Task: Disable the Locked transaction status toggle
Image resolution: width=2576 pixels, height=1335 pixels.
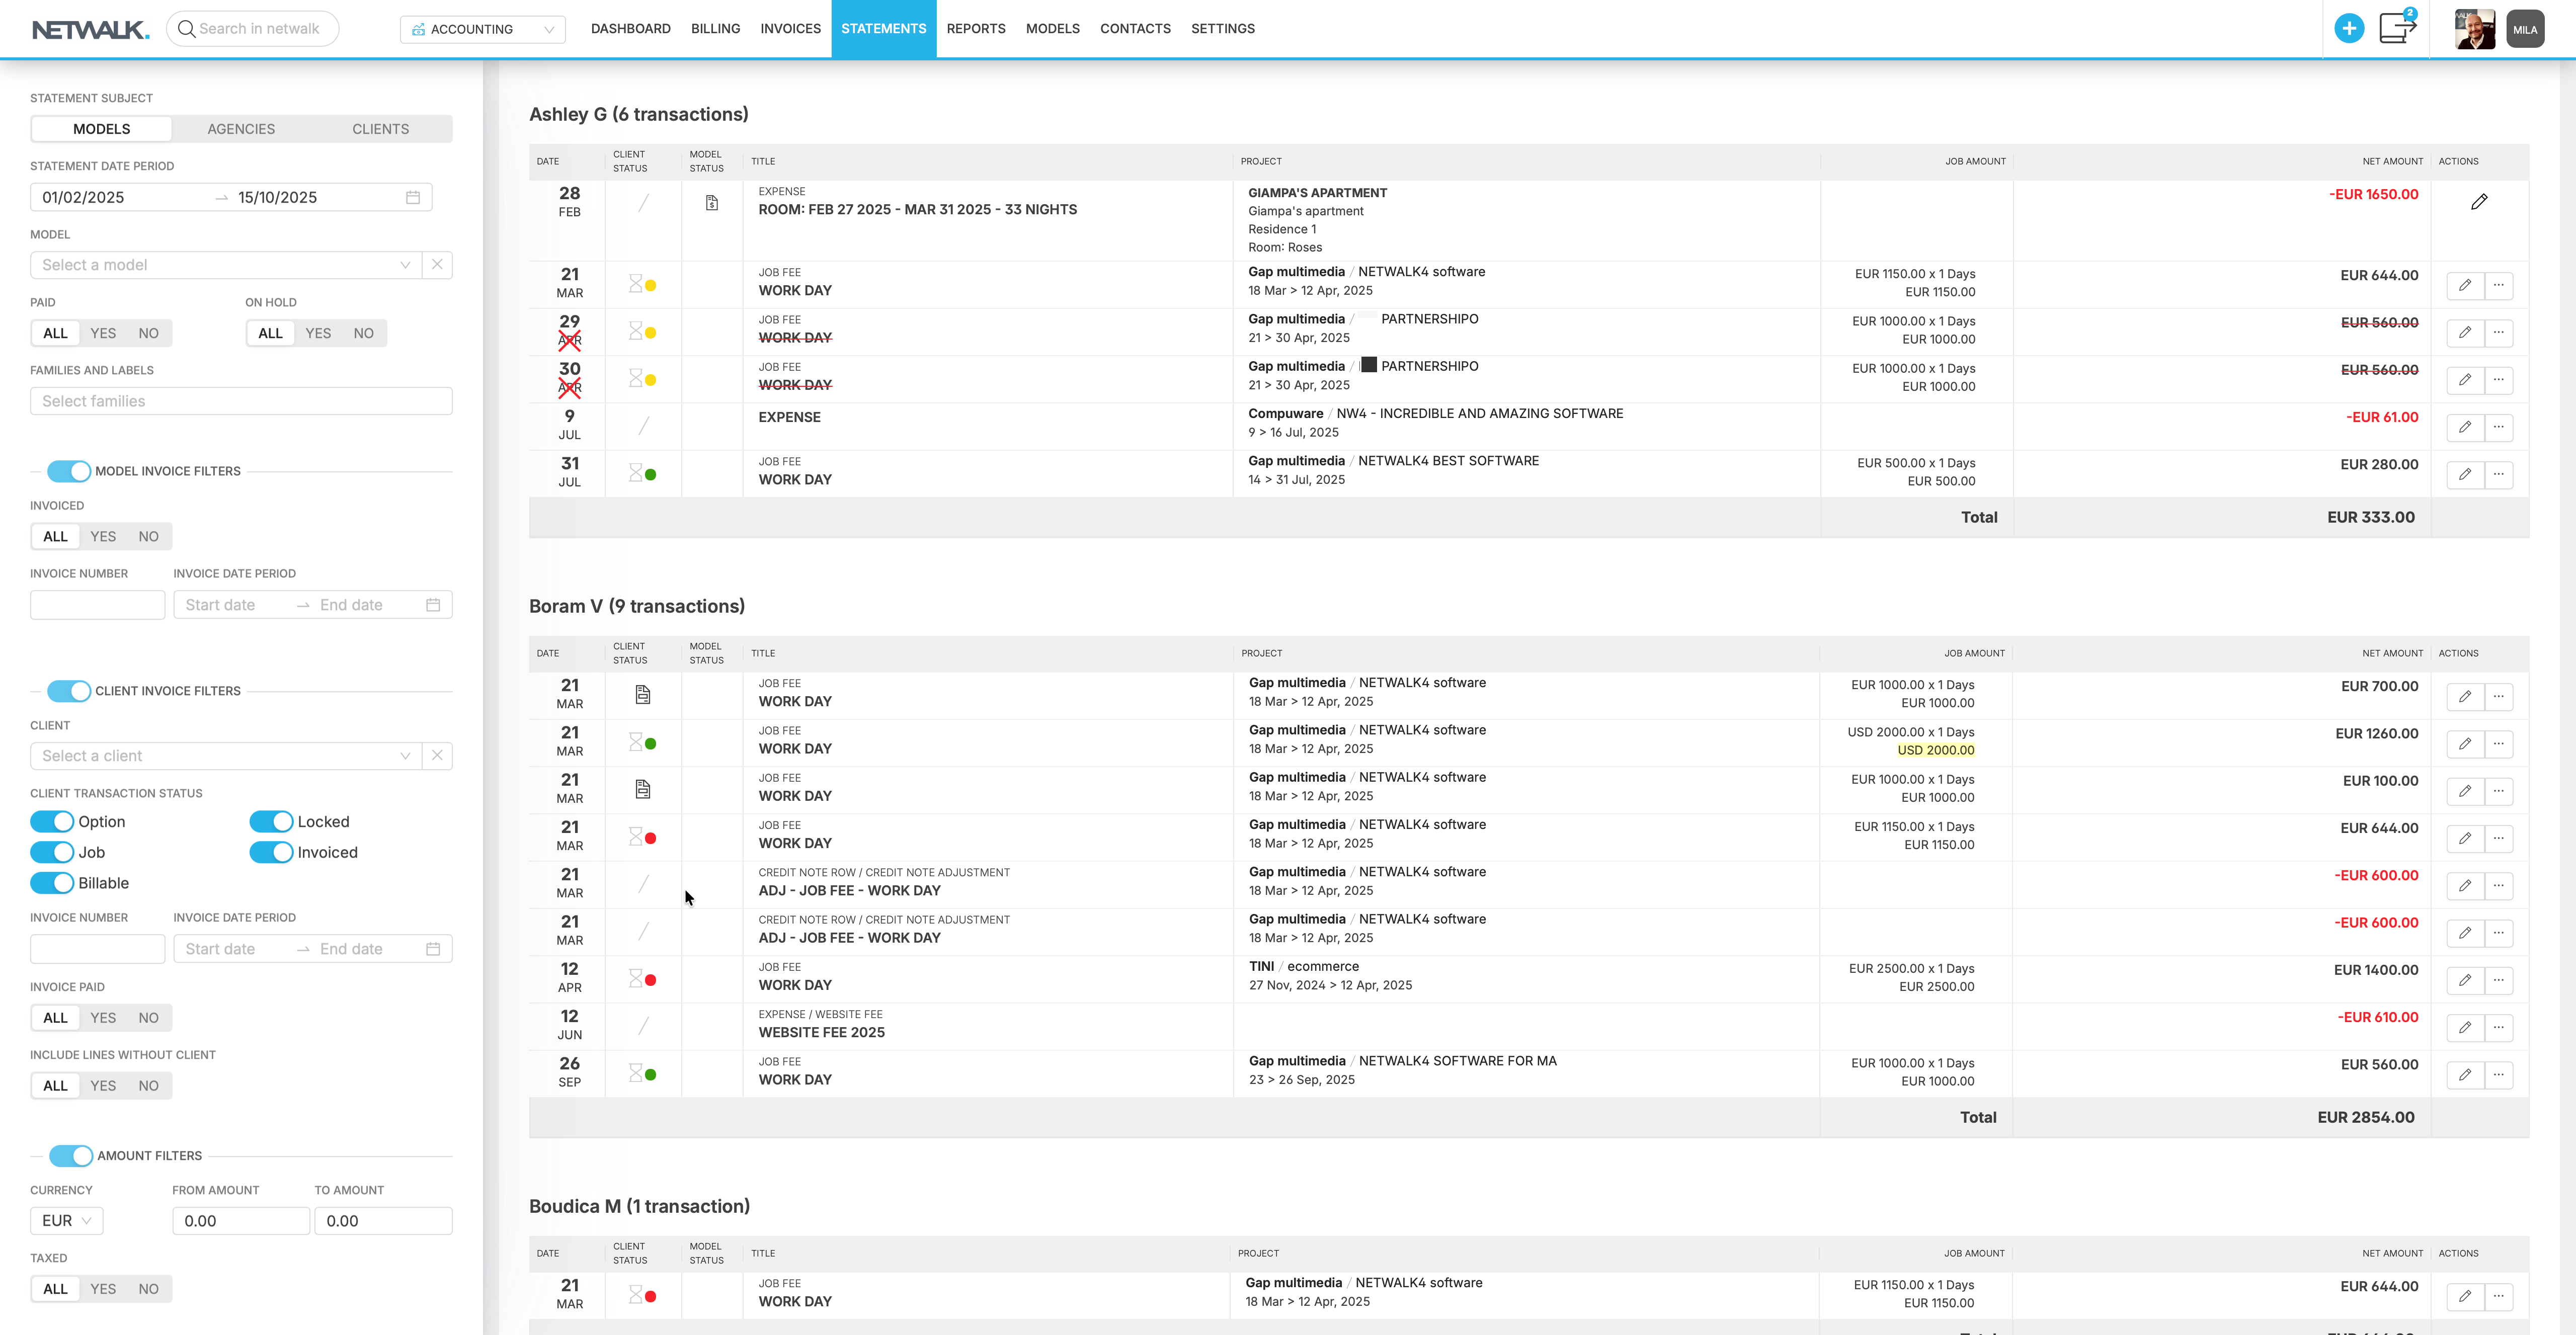Action: point(271,822)
